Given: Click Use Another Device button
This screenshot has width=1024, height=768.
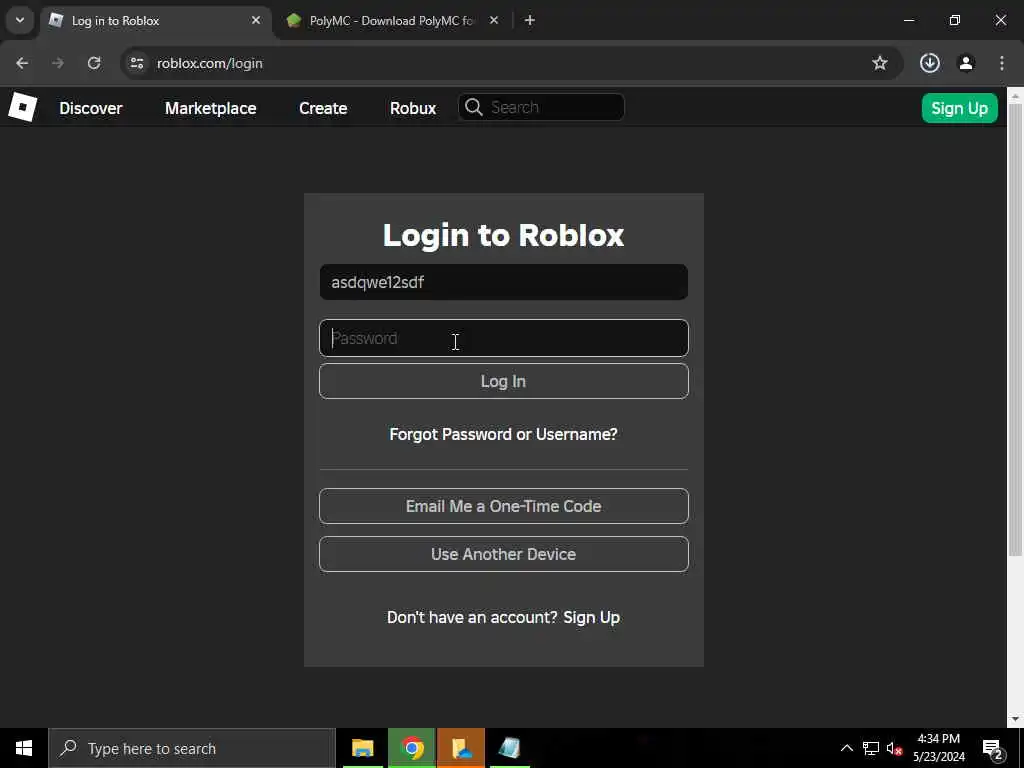Looking at the screenshot, I should pos(504,554).
